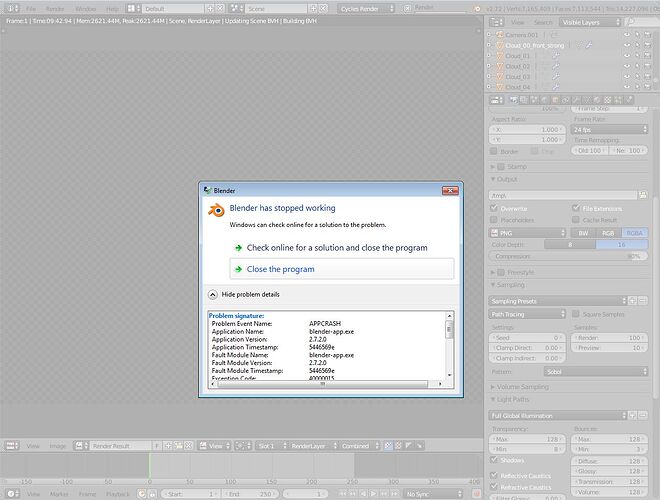Toggle renderability camera icon for Cloud_03
This screenshot has width=660, height=500.
(647, 77)
